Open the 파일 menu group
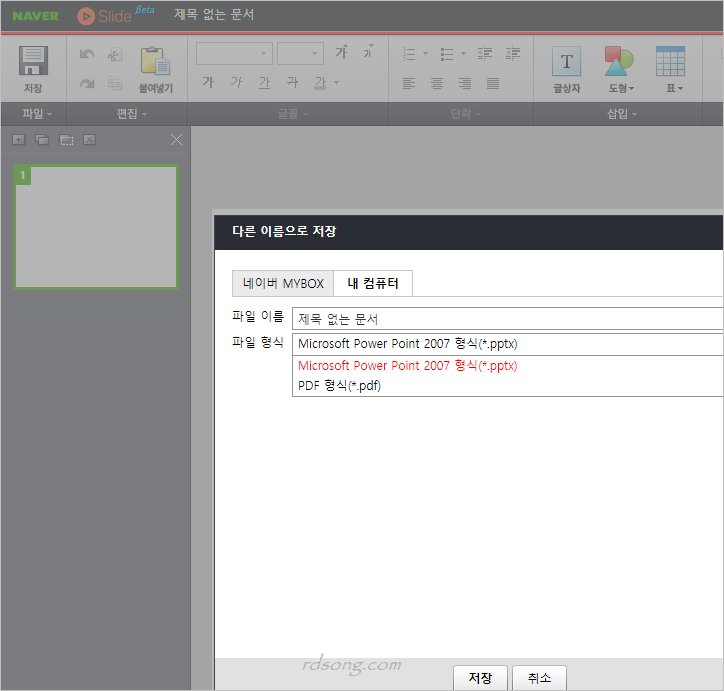The height and width of the screenshot is (691, 724). coord(37,114)
